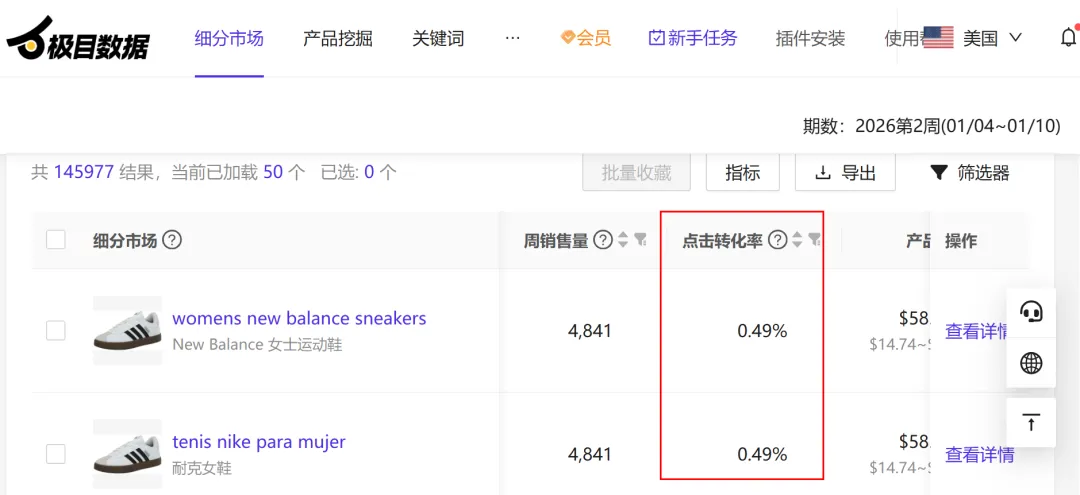Check the womens new balance sneakers row
Image resolution: width=1080 pixels, height=495 pixels.
pos(56,330)
